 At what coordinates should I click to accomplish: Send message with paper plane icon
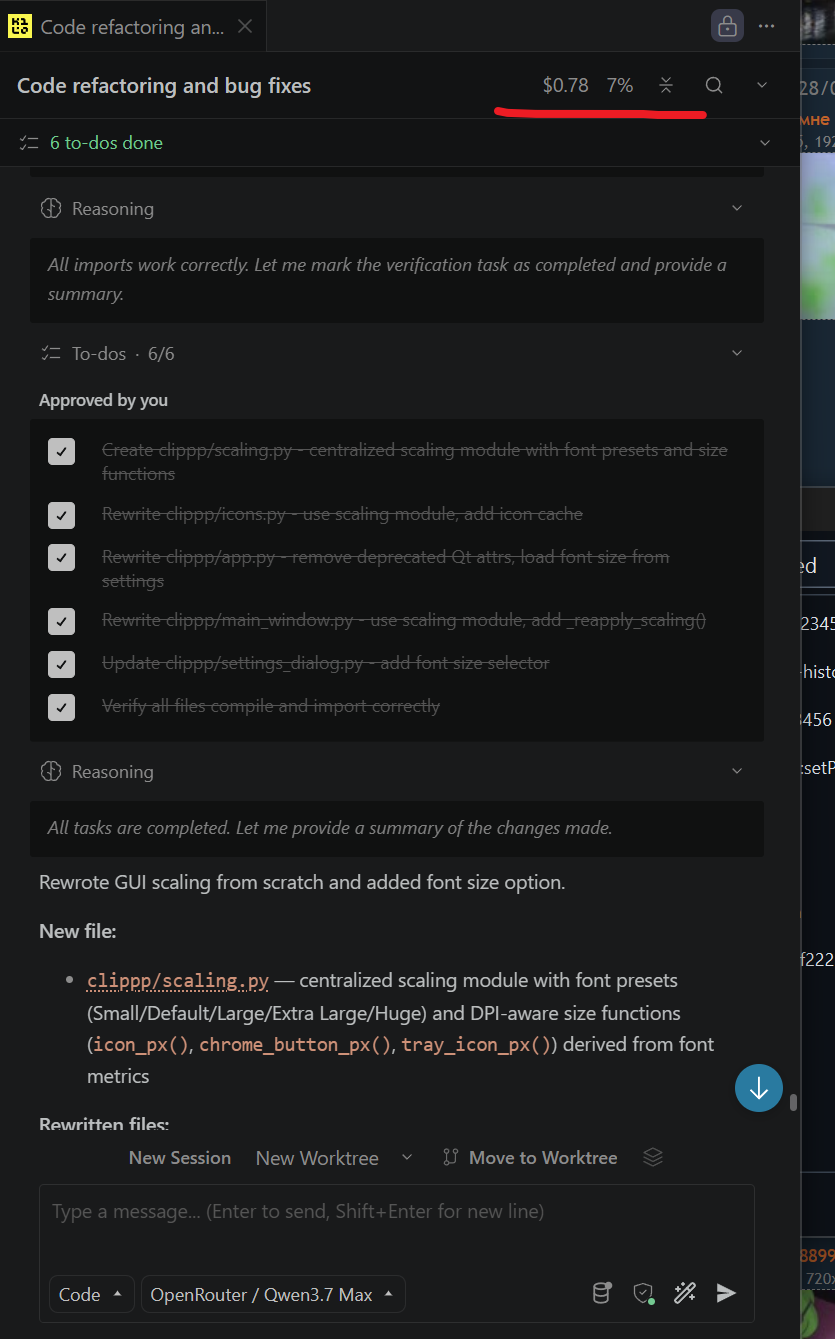(x=727, y=1293)
